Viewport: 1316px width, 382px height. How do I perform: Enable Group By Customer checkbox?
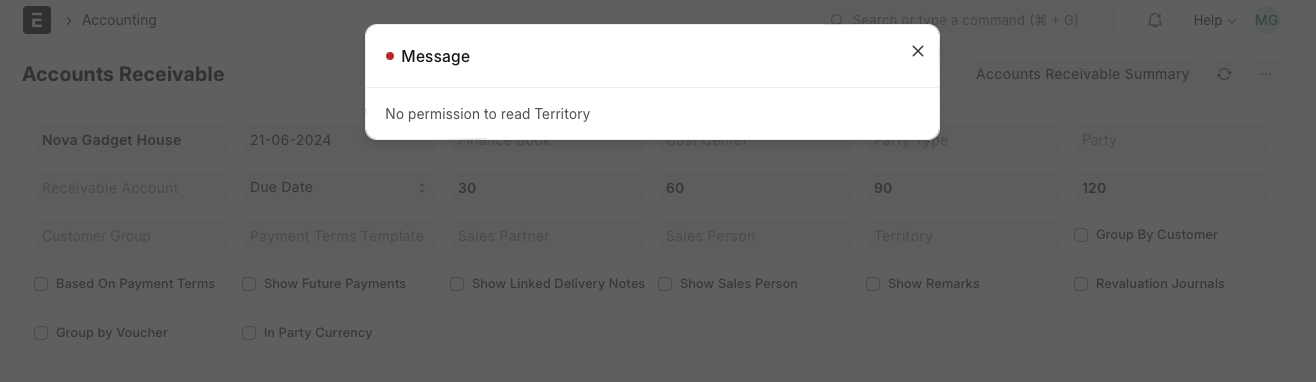pos(1081,235)
